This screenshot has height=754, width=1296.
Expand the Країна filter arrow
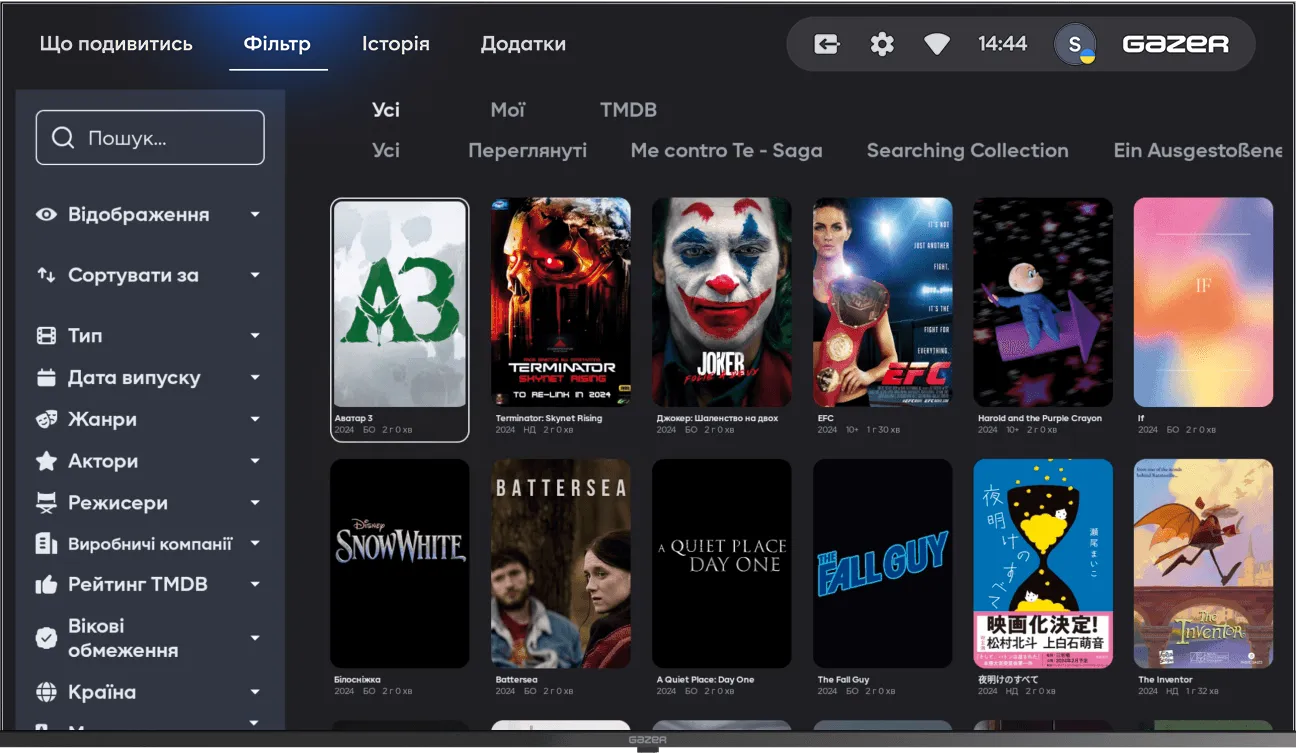pyautogui.click(x=255, y=692)
